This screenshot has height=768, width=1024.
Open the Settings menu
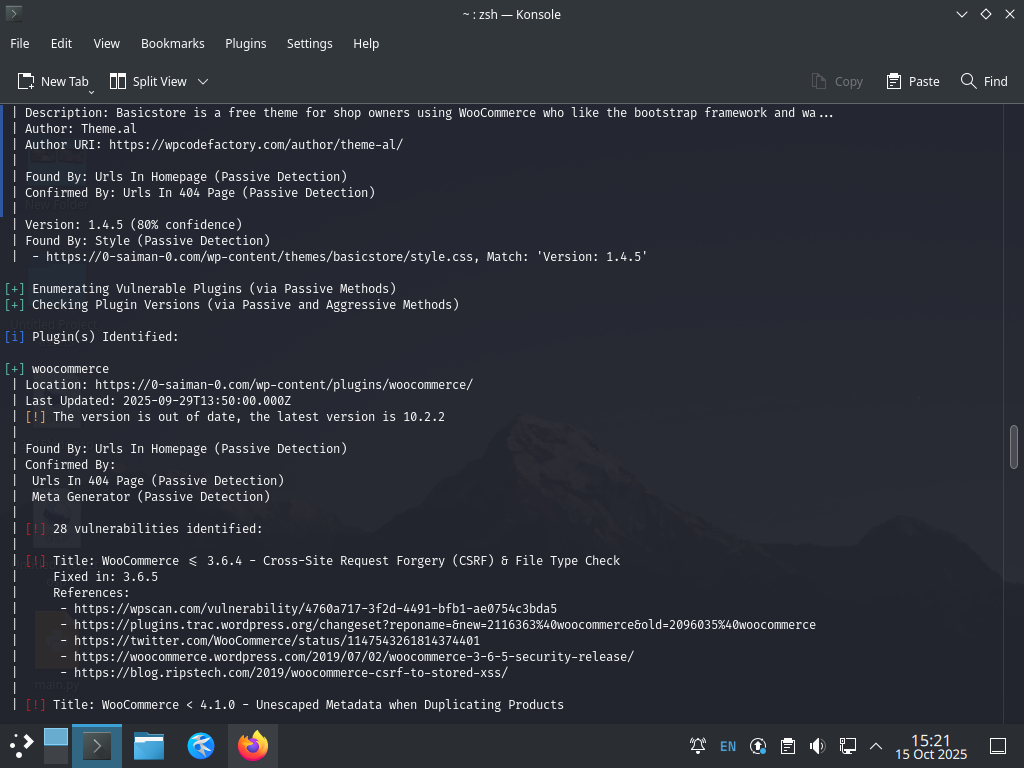[x=310, y=44]
